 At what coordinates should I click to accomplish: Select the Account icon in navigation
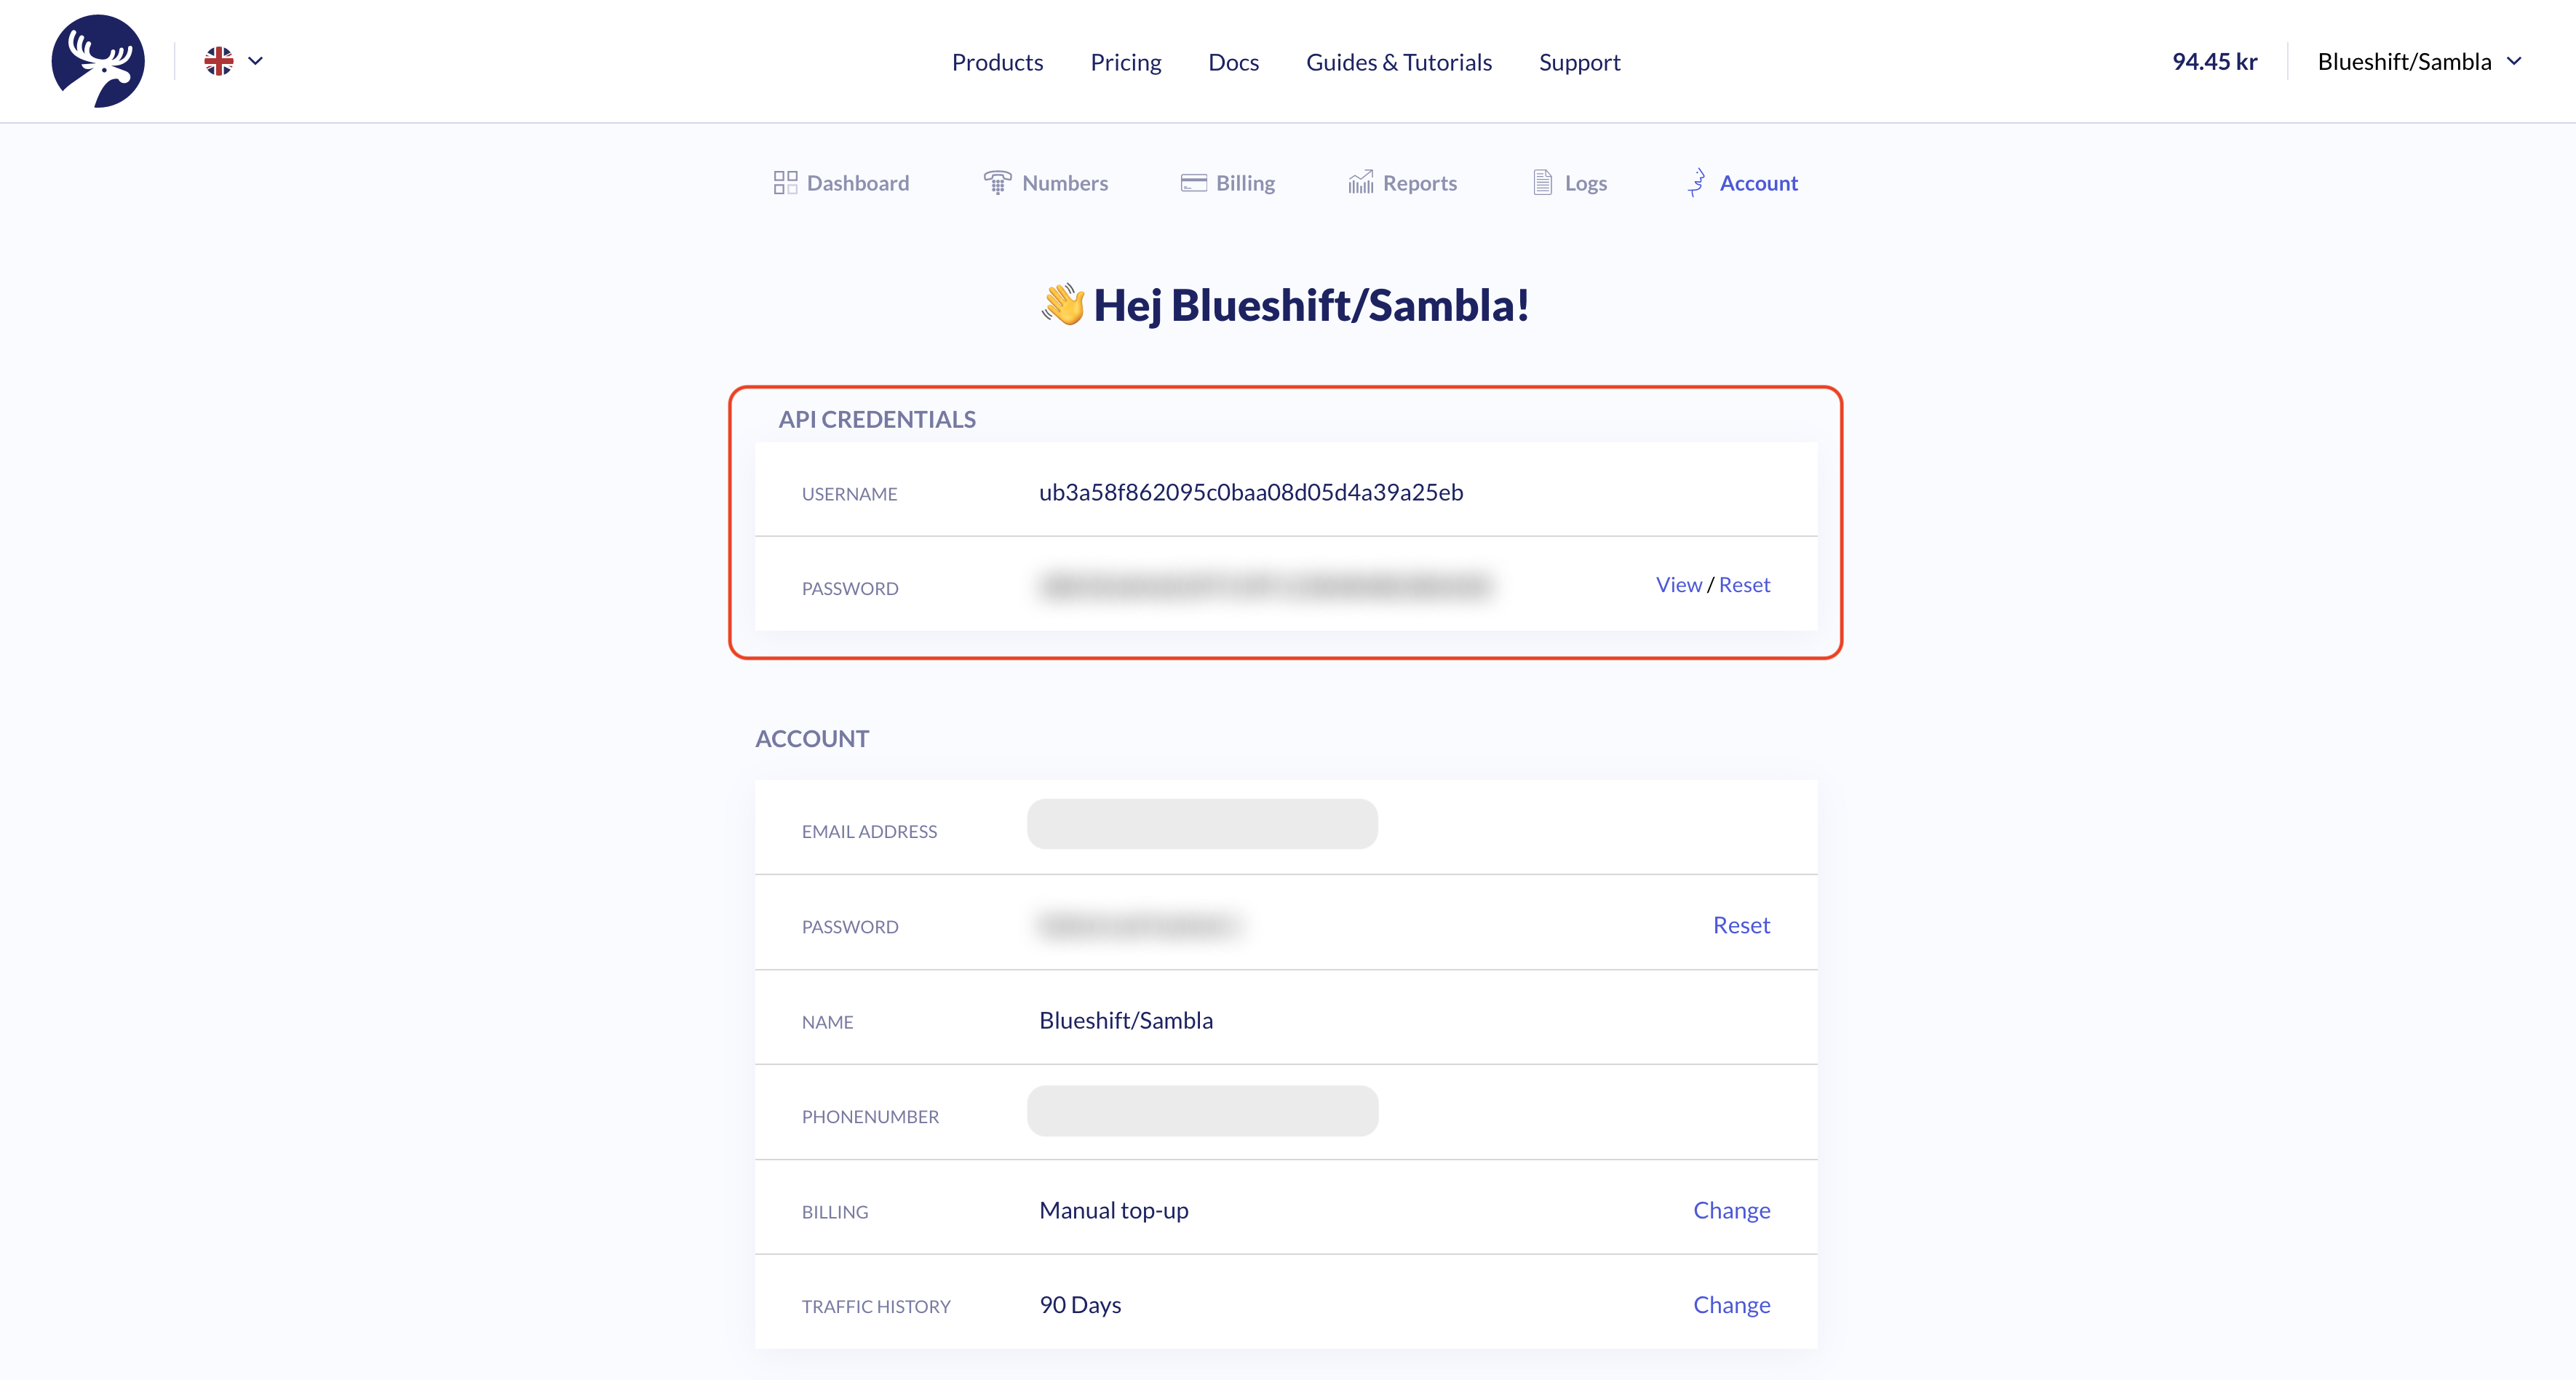click(x=1696, y=182)
